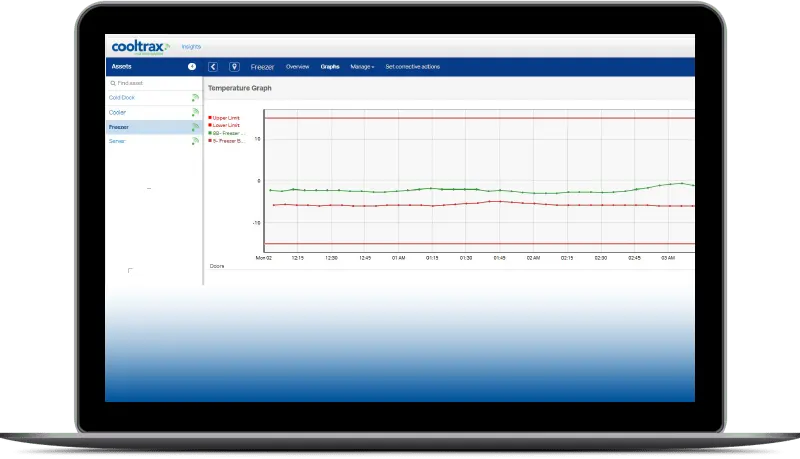Click the Assets count badge

(x=192, y=66)
